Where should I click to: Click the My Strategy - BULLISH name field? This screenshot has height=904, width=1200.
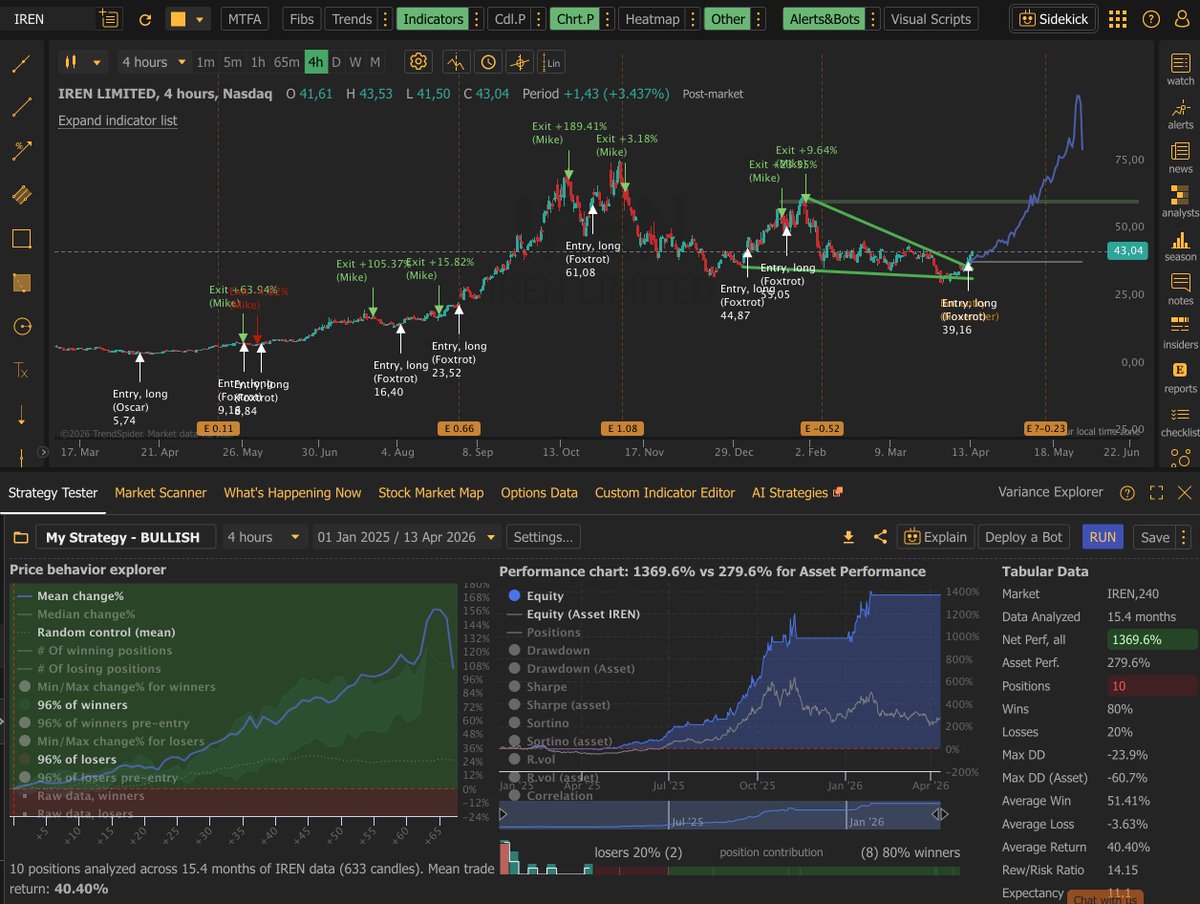tap(125, 537)
